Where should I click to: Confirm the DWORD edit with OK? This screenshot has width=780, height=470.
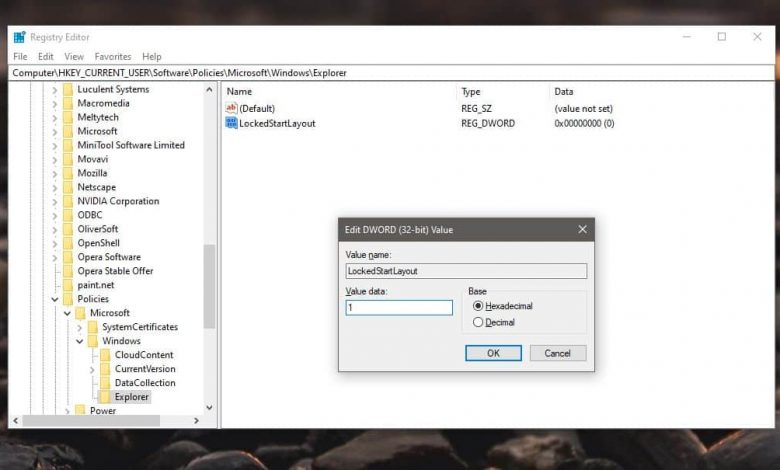pyautogui.click(x=493, y=353)
